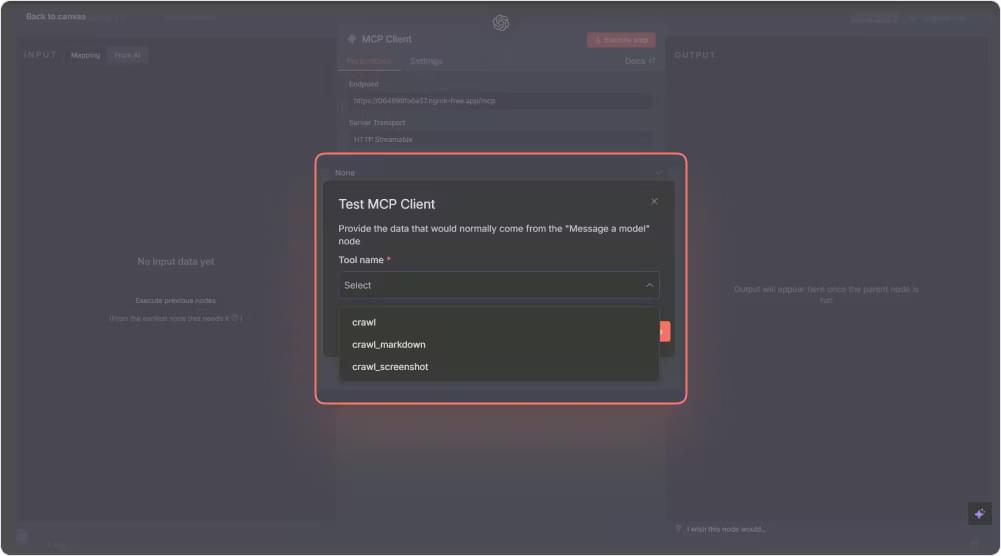The height and width of the screenshot is (556, 1001).
Task: Switch input mode to From AI
Action: tap(127, 55)
